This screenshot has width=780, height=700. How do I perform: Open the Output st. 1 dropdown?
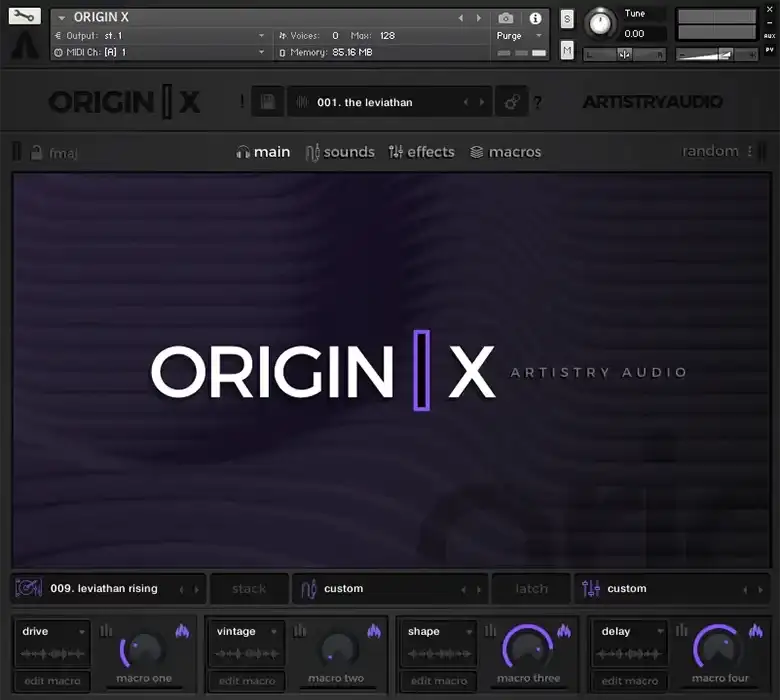159,36
